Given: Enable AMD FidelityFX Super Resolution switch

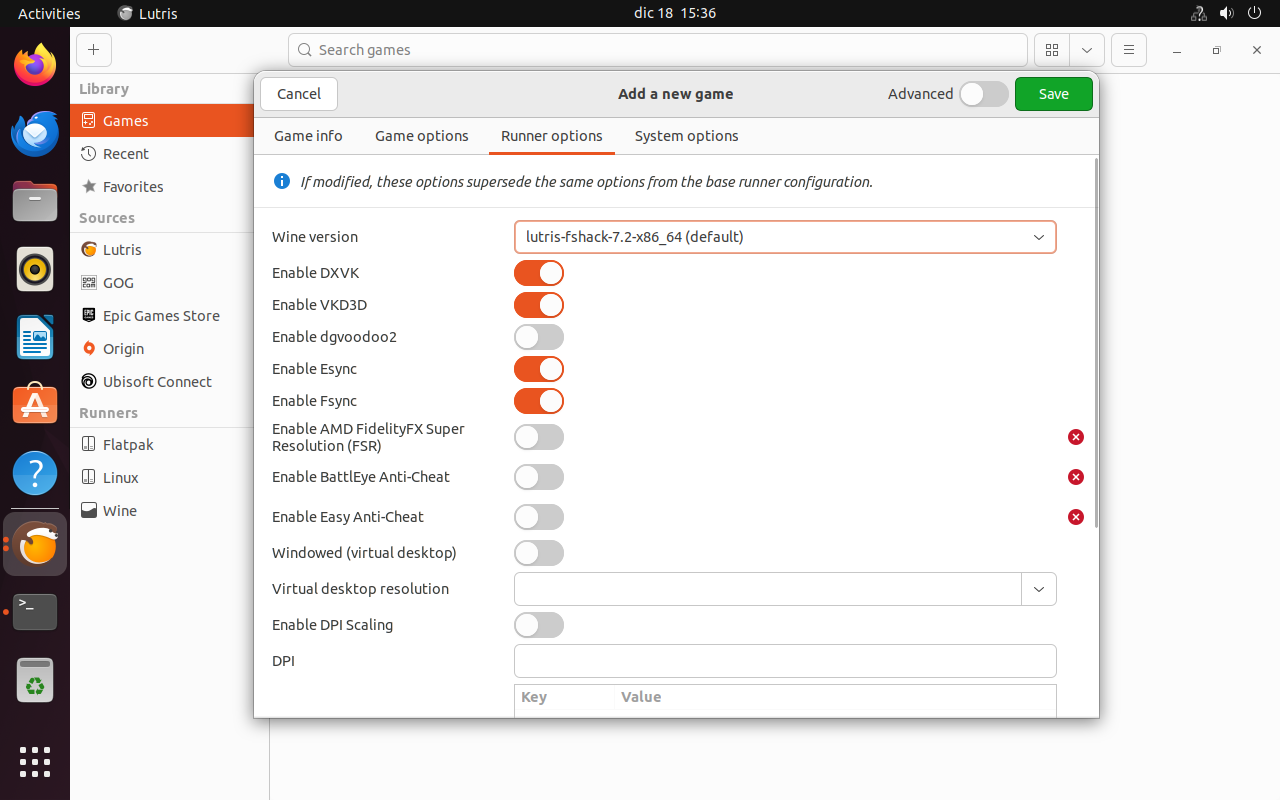Looking at the screenshot, I should pyautogui.click(x=539, y=437).
